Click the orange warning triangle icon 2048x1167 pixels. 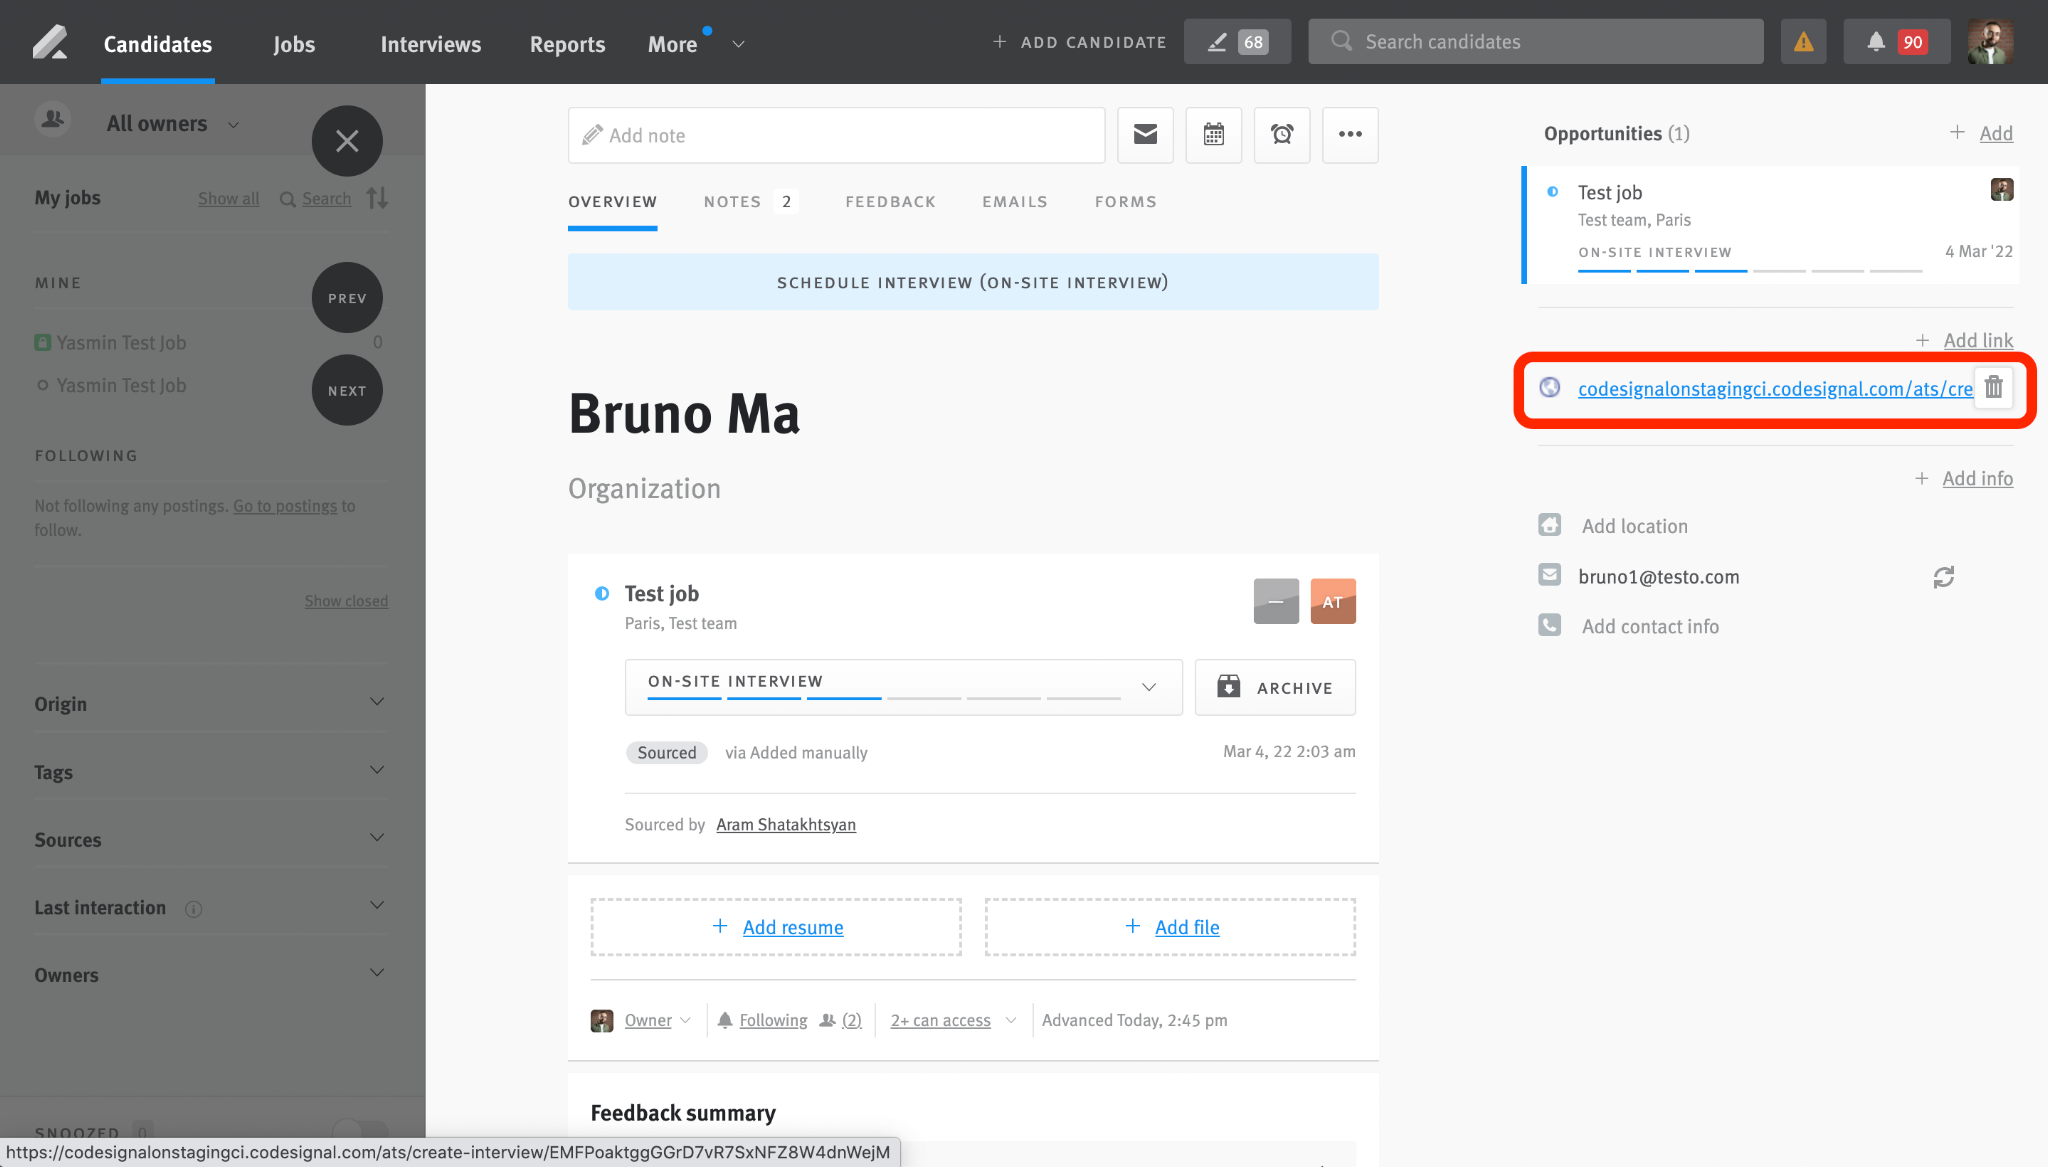tap(1803, 42)
